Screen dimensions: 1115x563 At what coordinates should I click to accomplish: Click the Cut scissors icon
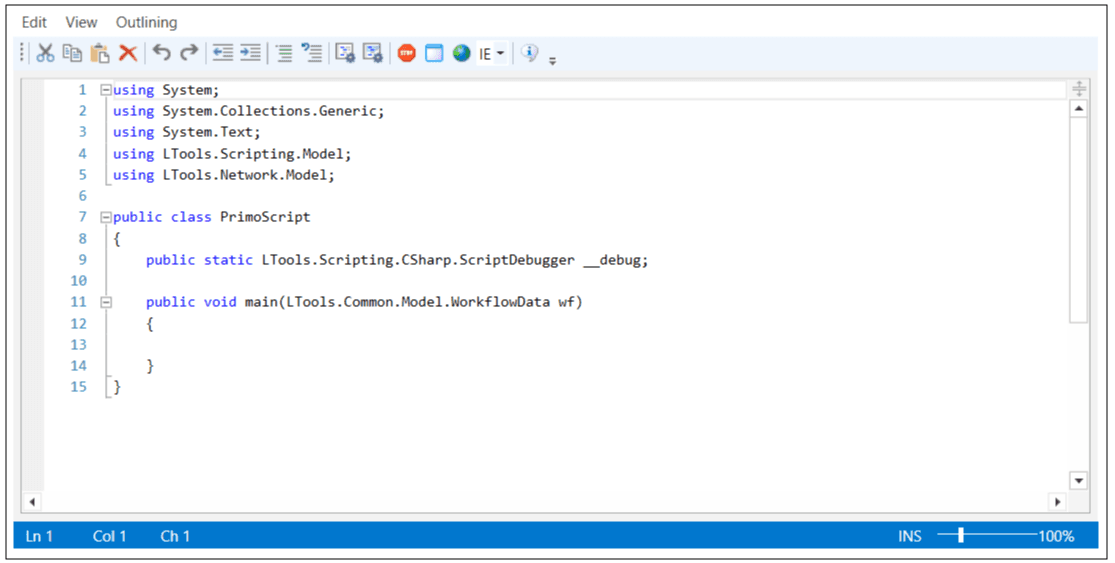[45, 54]
